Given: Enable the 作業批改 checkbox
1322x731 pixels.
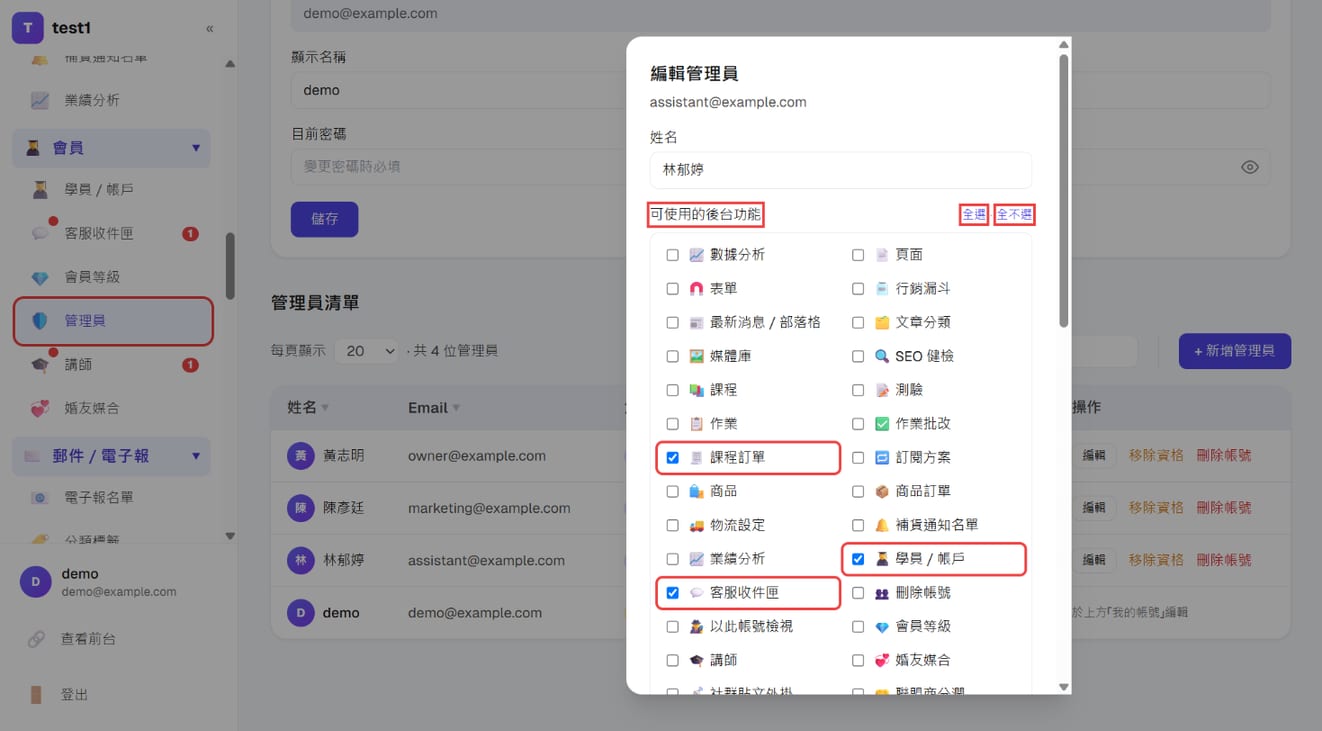Looking at the screenshot, I should (x=858, y=424).
